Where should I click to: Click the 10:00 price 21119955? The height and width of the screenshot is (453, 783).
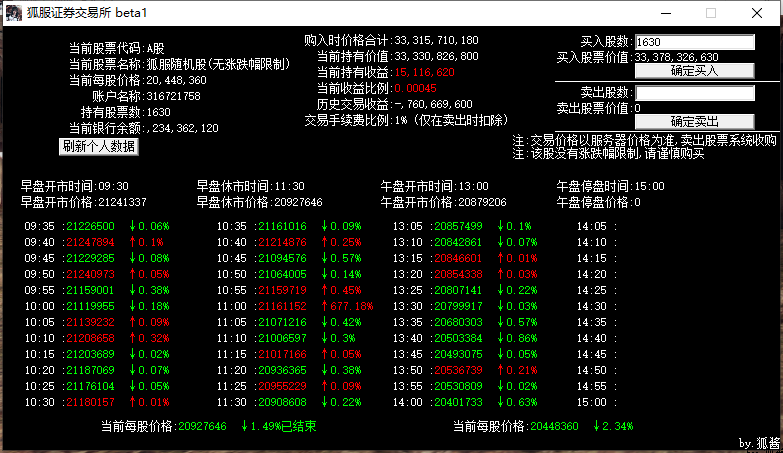coord(88,306)
